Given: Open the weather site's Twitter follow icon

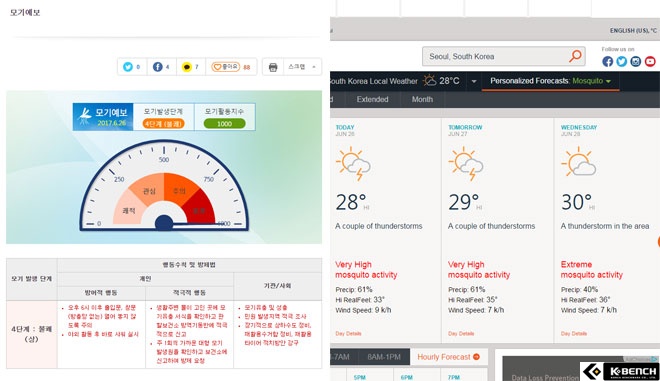Looking at the screenshot, I should (621, 61).
